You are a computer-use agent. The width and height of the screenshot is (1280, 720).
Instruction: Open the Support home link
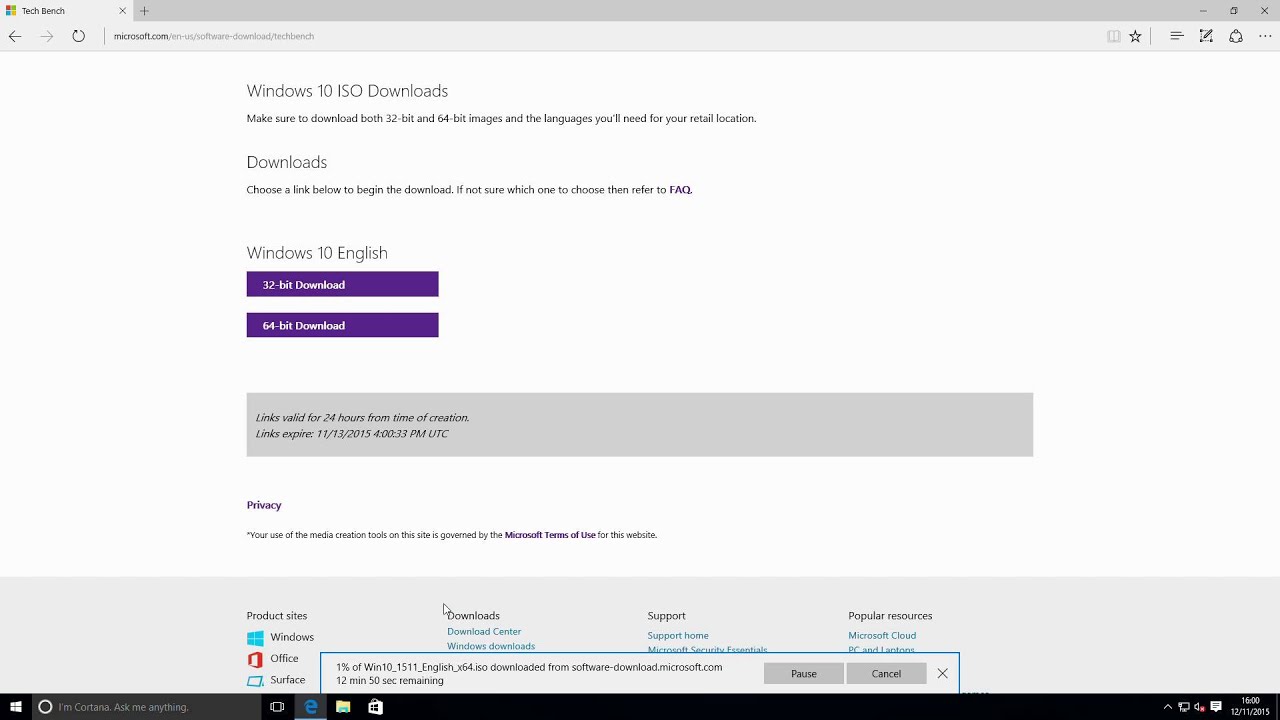point(678,636)
